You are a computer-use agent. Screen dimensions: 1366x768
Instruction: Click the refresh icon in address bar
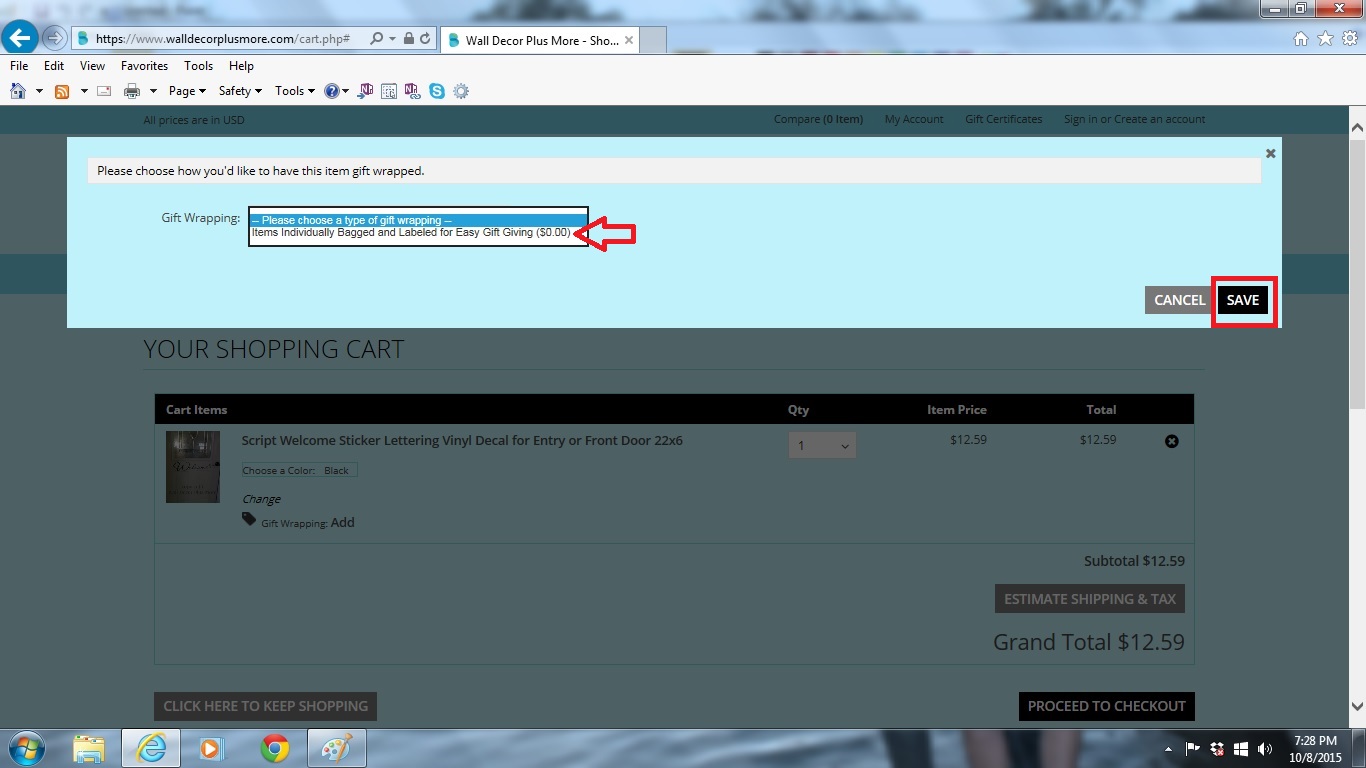click(426, 39)
